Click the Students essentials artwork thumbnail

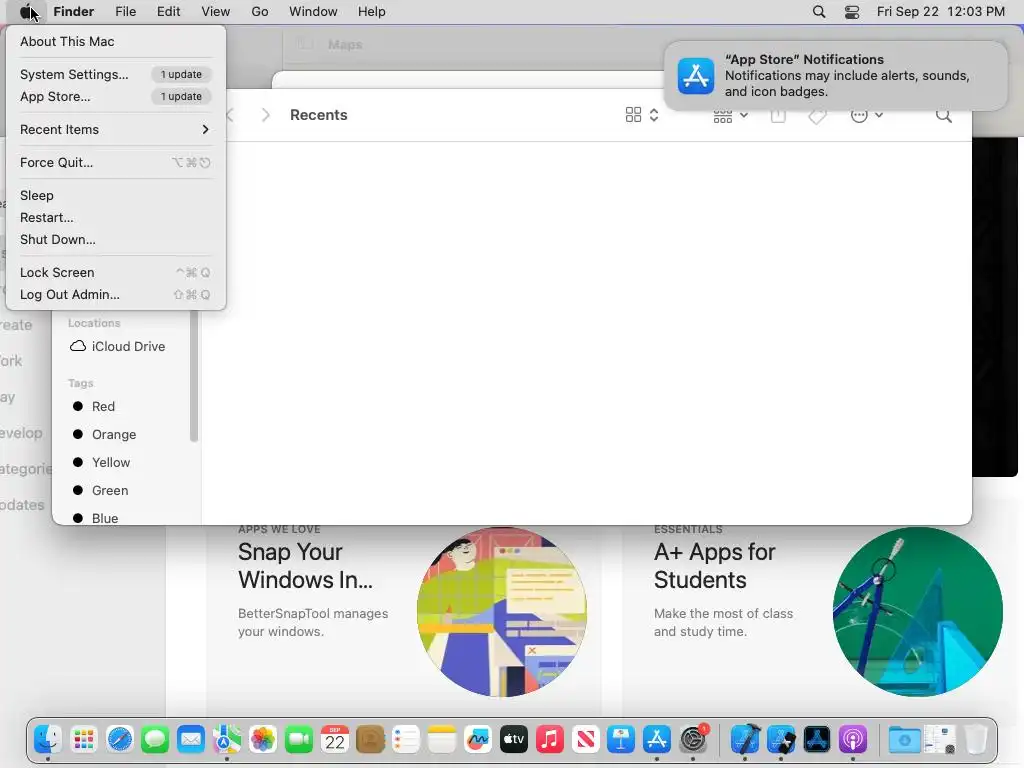(x=918, y=611)
